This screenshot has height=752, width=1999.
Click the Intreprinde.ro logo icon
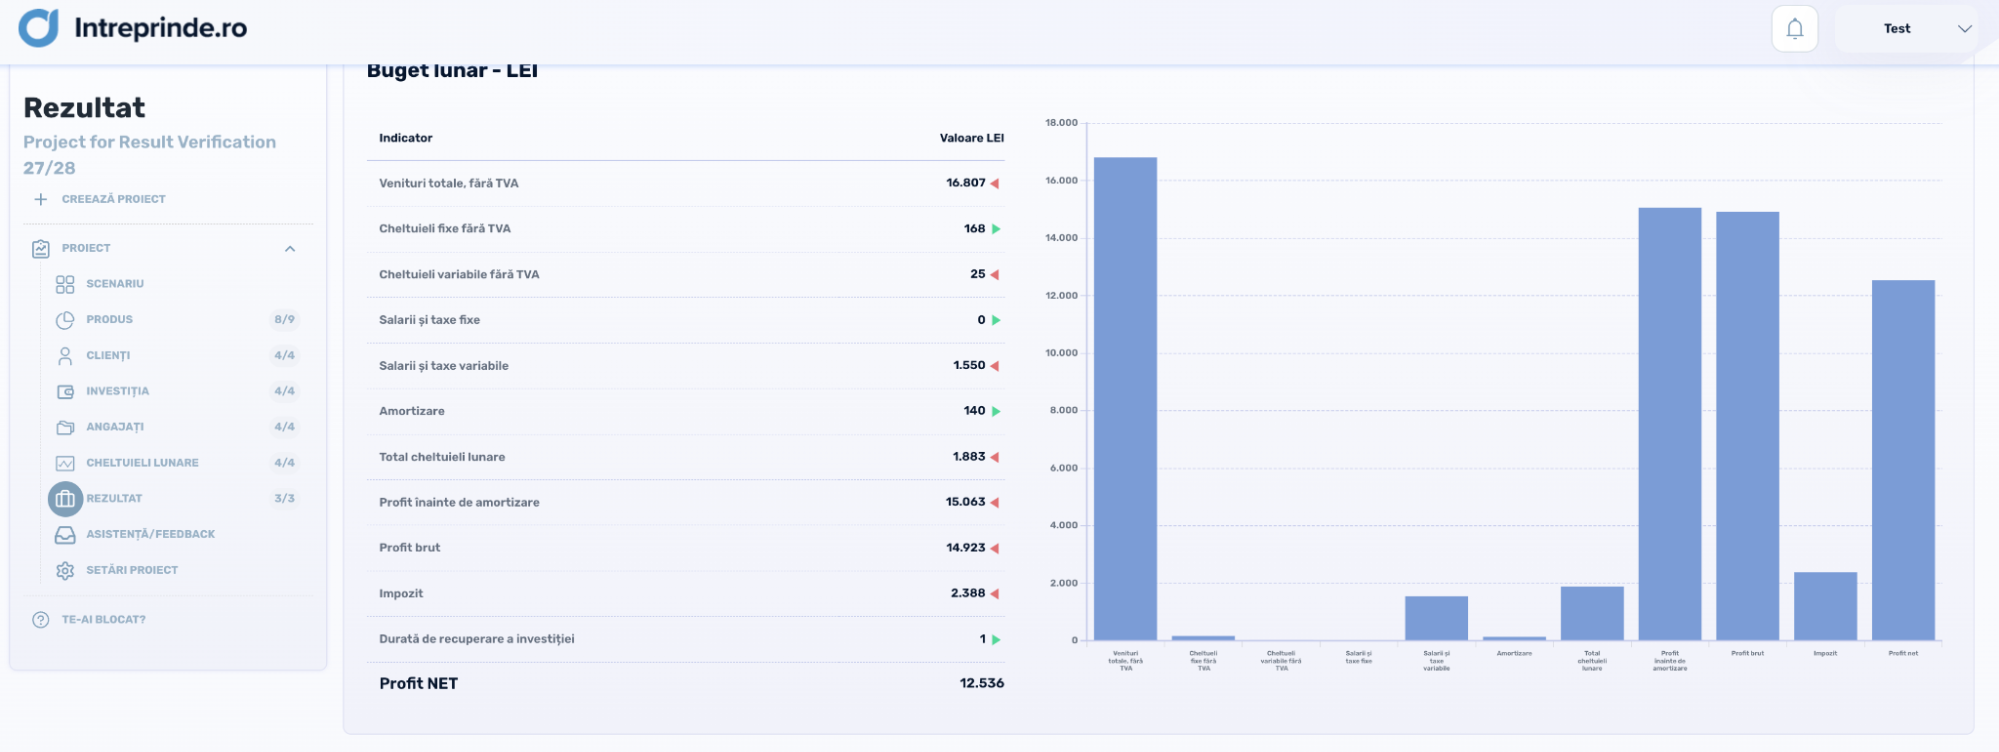[x=39, y=28]
